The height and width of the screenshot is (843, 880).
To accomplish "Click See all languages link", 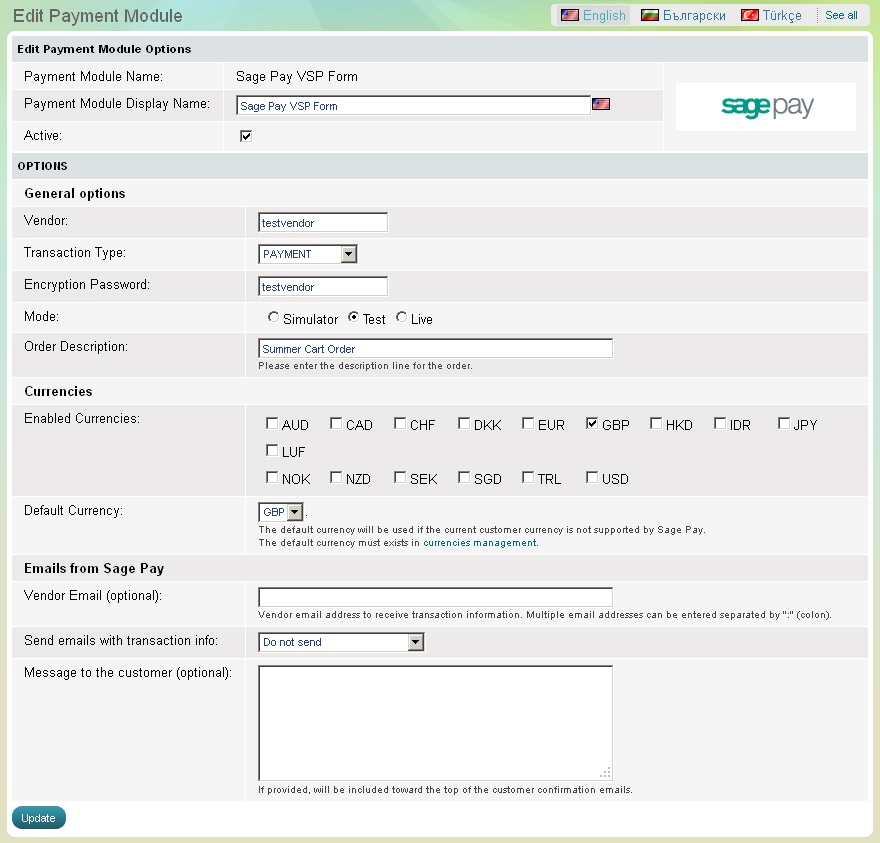I will [x=841, y=15].
